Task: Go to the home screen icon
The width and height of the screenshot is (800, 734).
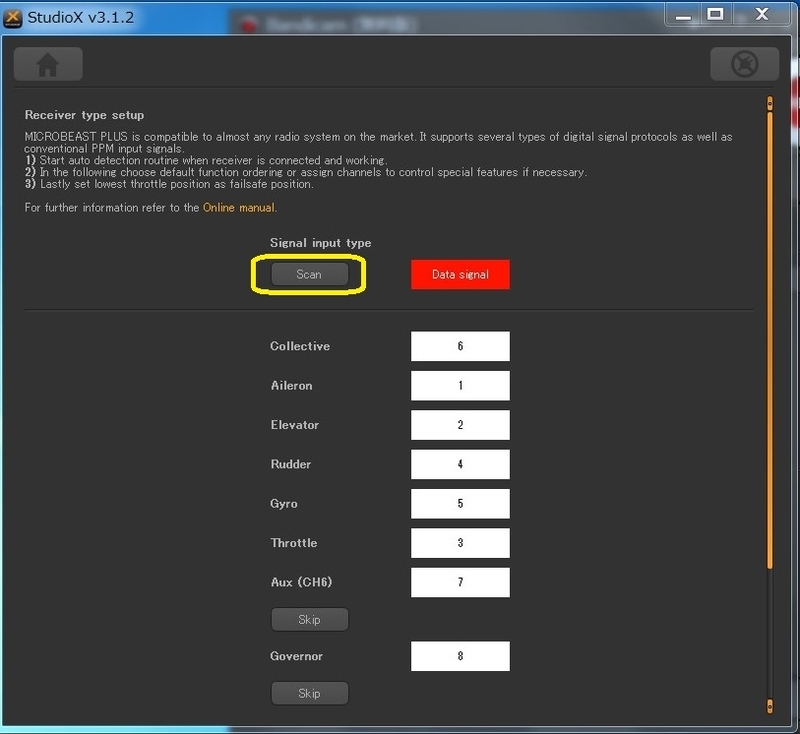Action: click(48, 64)
